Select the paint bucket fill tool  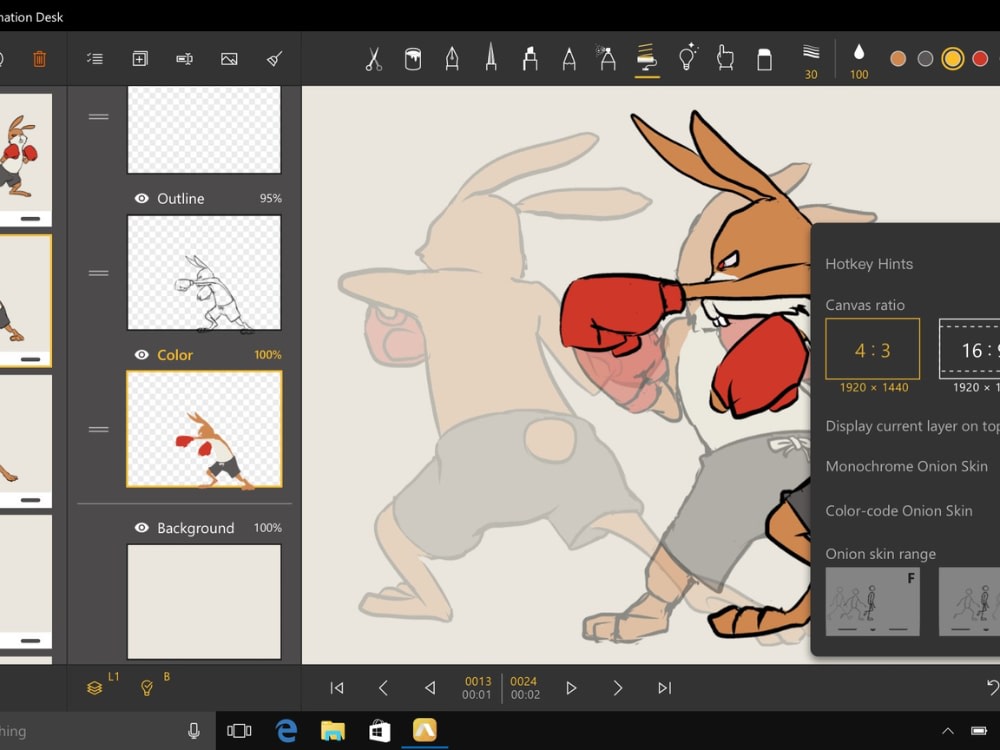click(x=413, y=59)
